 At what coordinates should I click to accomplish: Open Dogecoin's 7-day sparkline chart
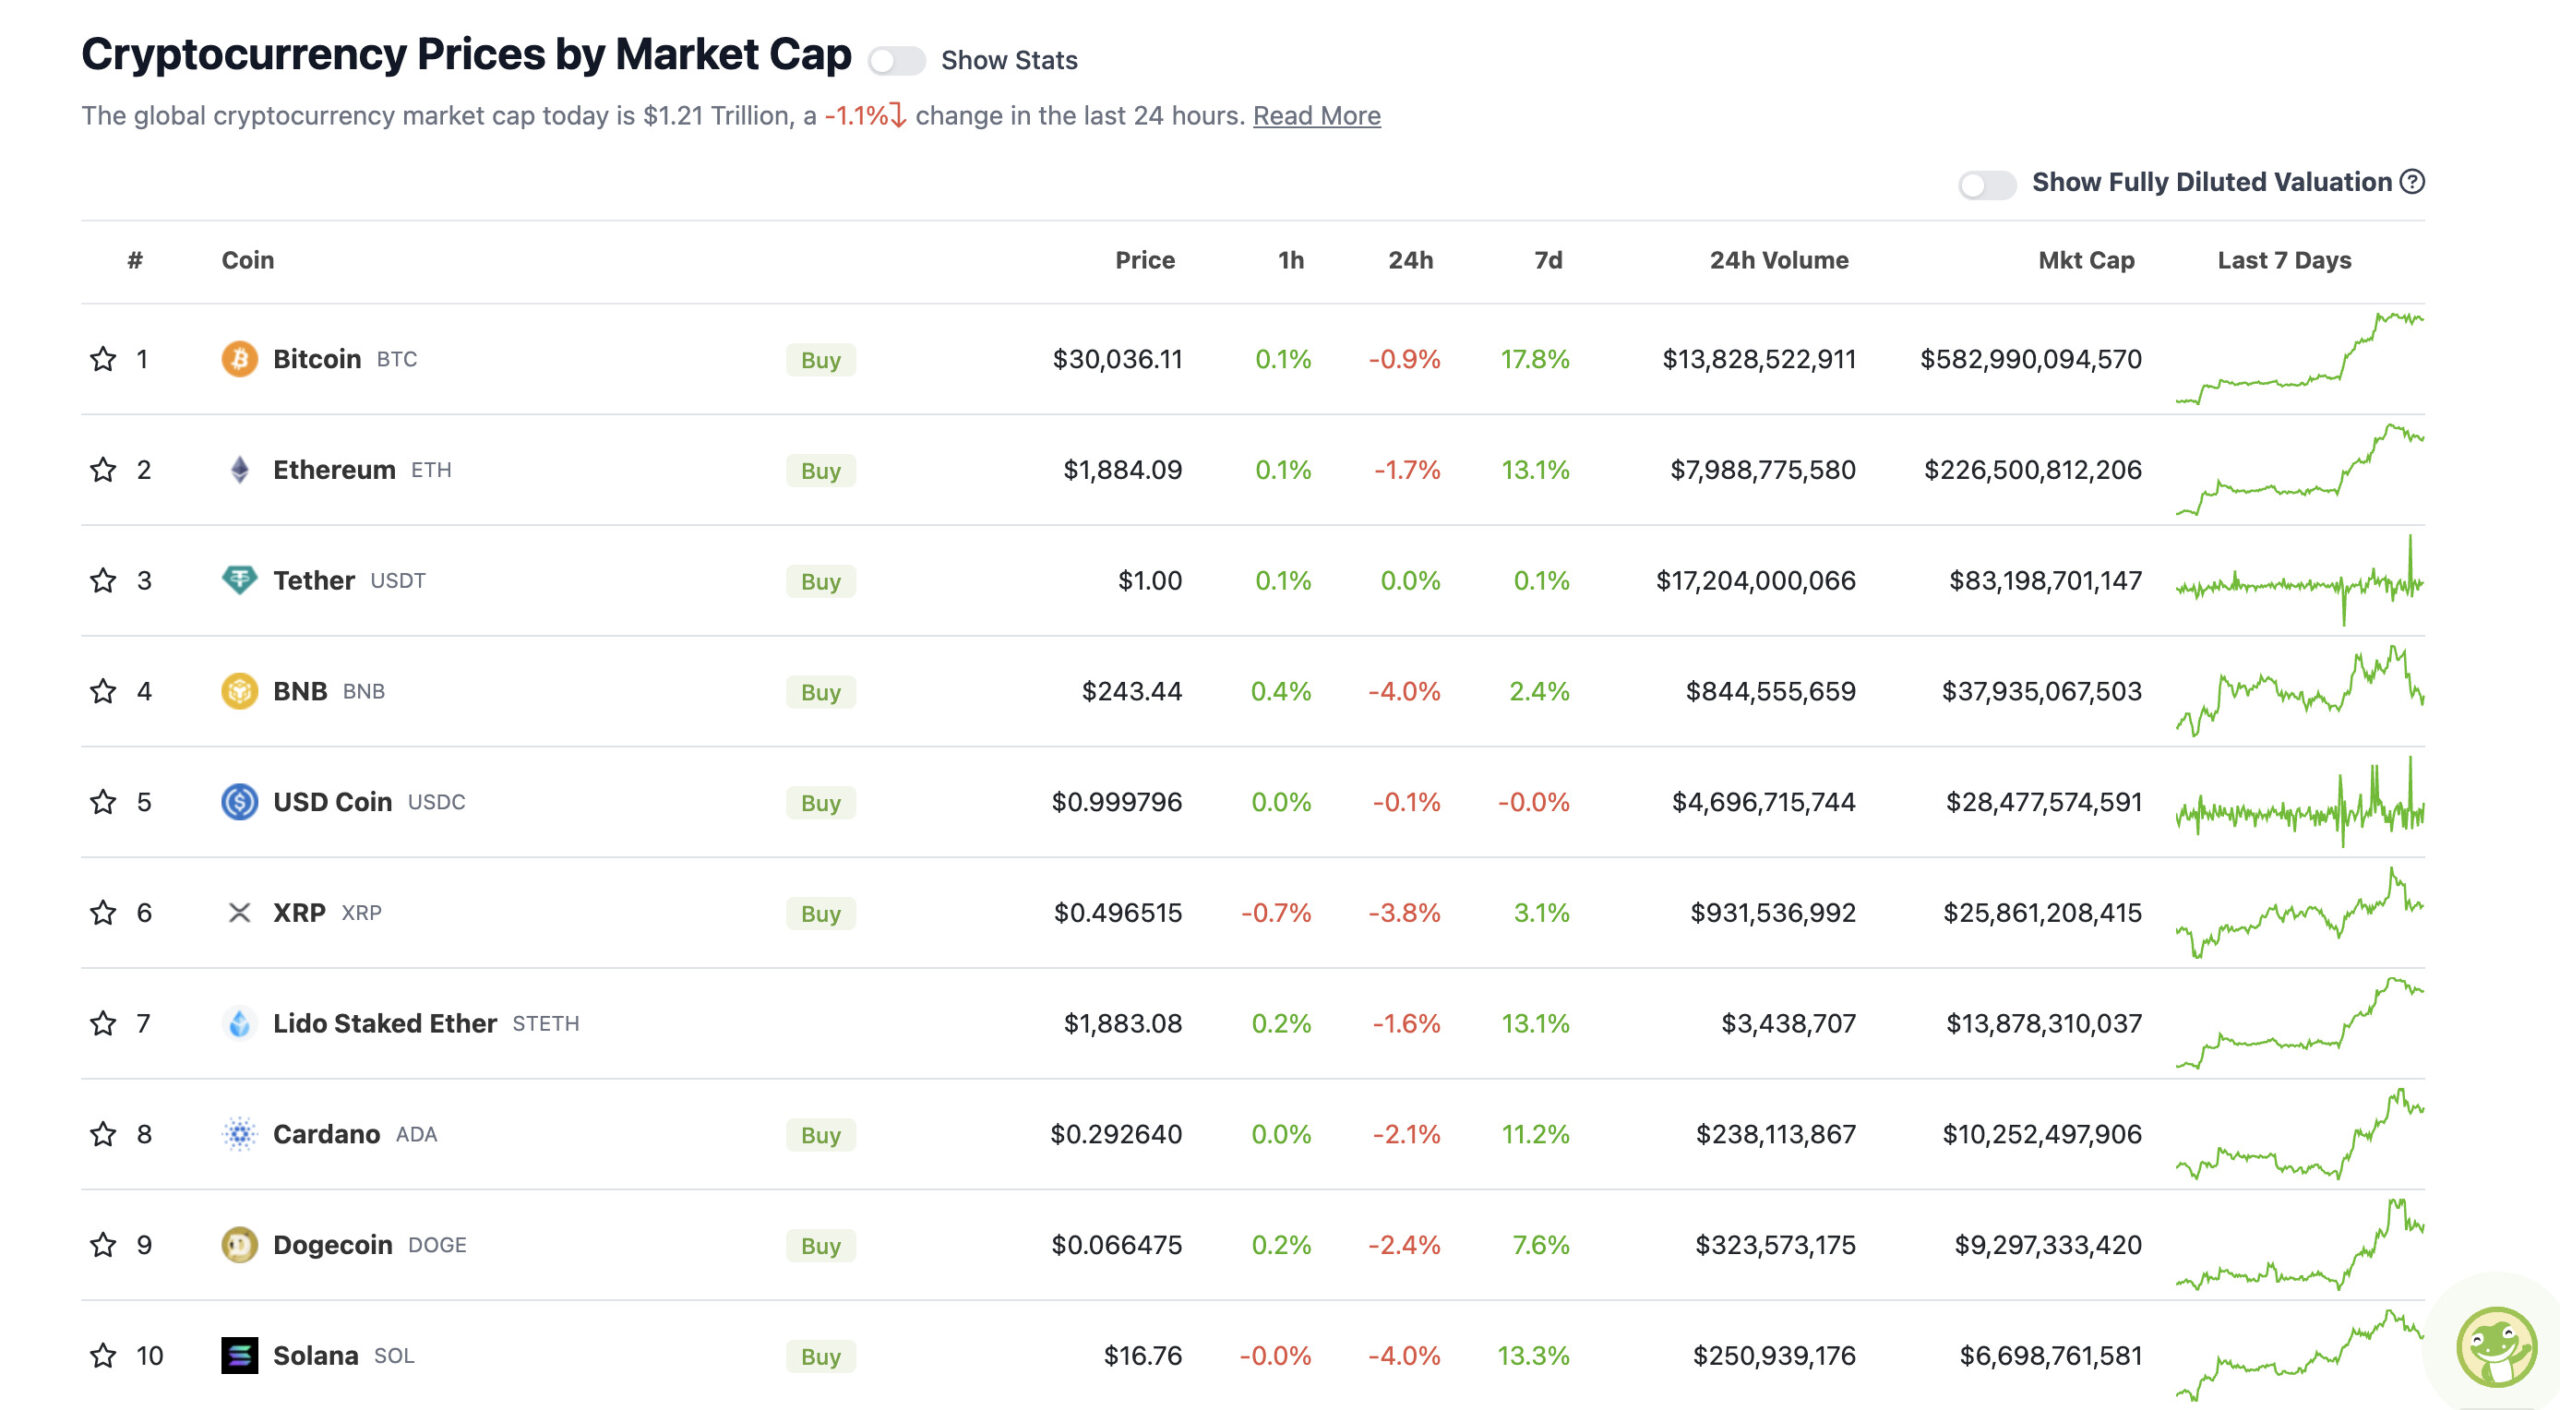point(2299,1245)
